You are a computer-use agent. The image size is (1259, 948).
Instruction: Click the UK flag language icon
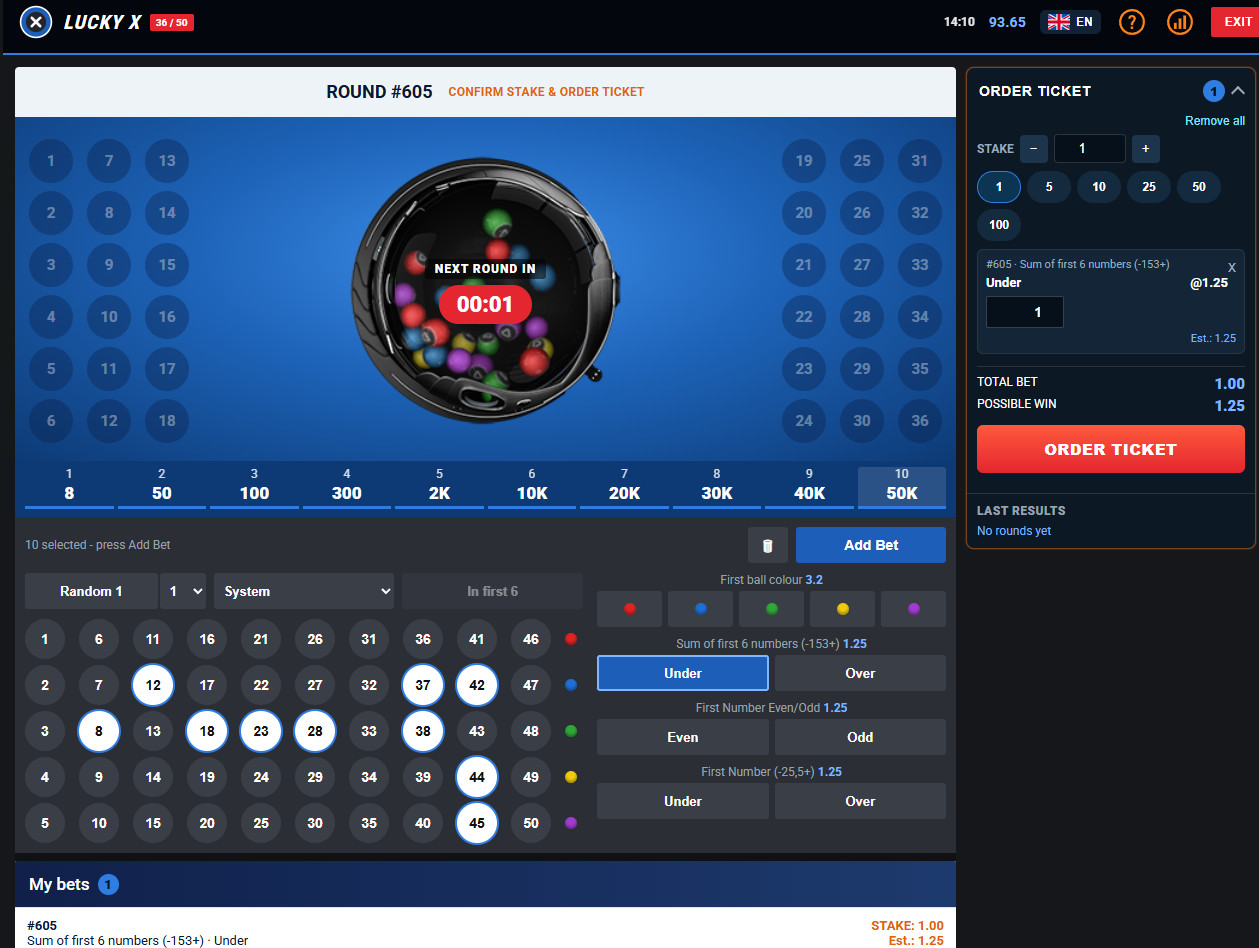coord(1059,21)
